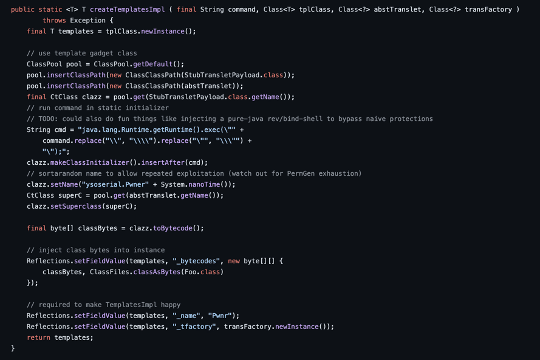Click the 'CtClass clazz' declaration
540x360 pixels.
(x=76, y=97)
